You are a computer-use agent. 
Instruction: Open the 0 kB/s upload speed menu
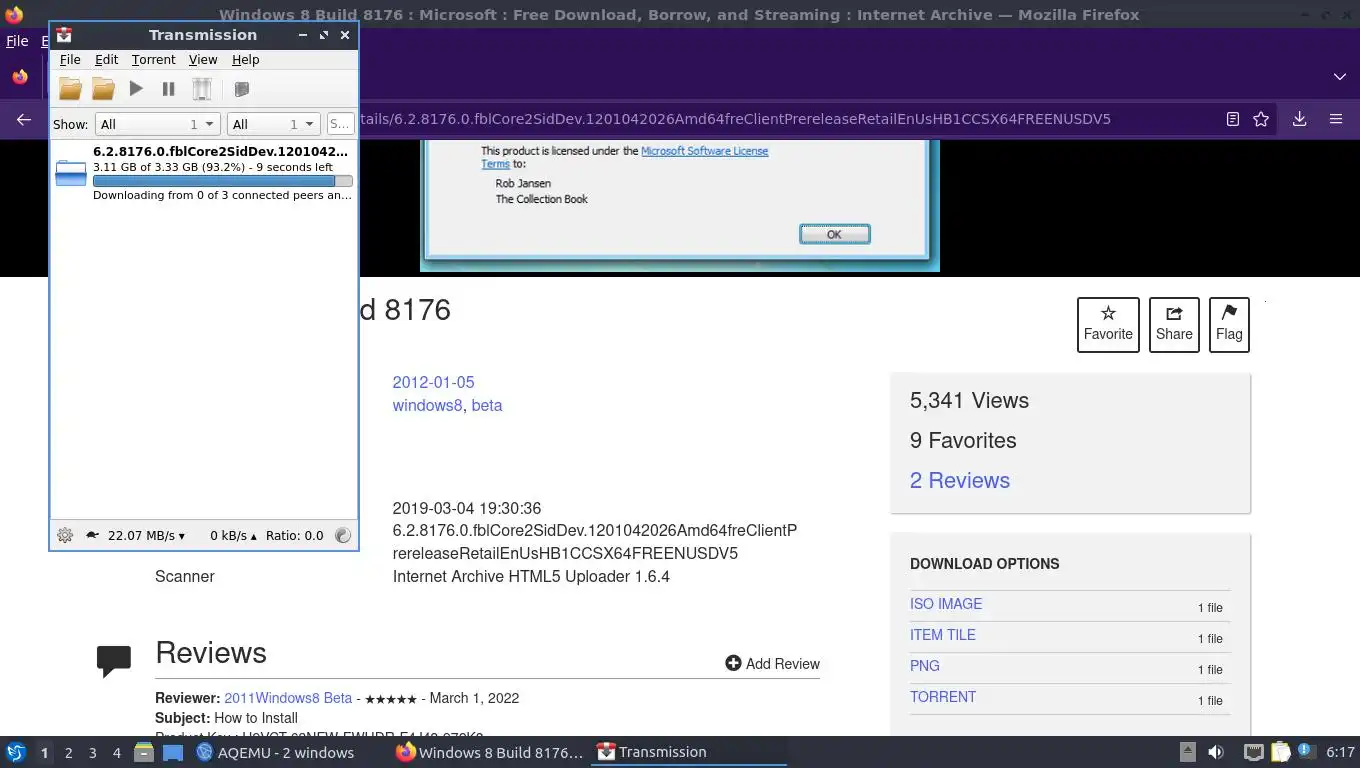click(233, 535)
